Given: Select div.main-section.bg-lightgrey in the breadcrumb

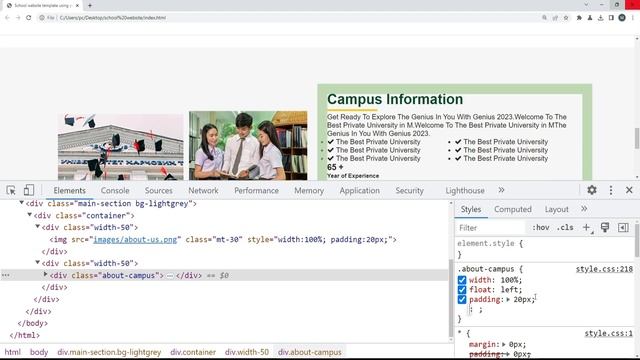Looking at the screenshot, I should pyautogui.click(x=109, y=352).
